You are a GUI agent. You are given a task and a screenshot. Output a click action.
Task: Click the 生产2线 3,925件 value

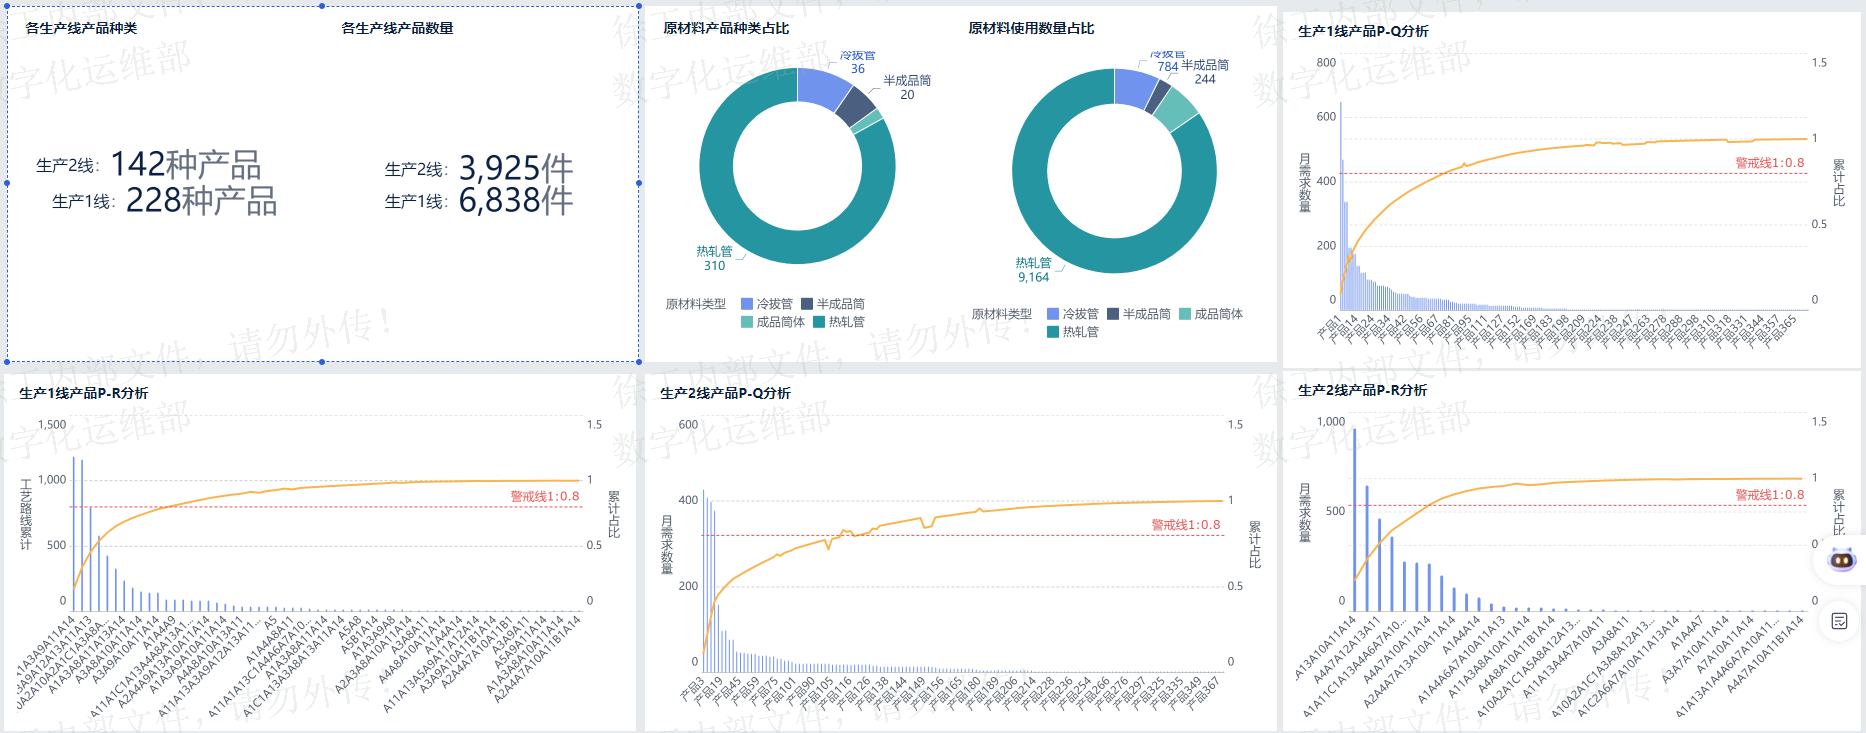(x=516, y=168)
